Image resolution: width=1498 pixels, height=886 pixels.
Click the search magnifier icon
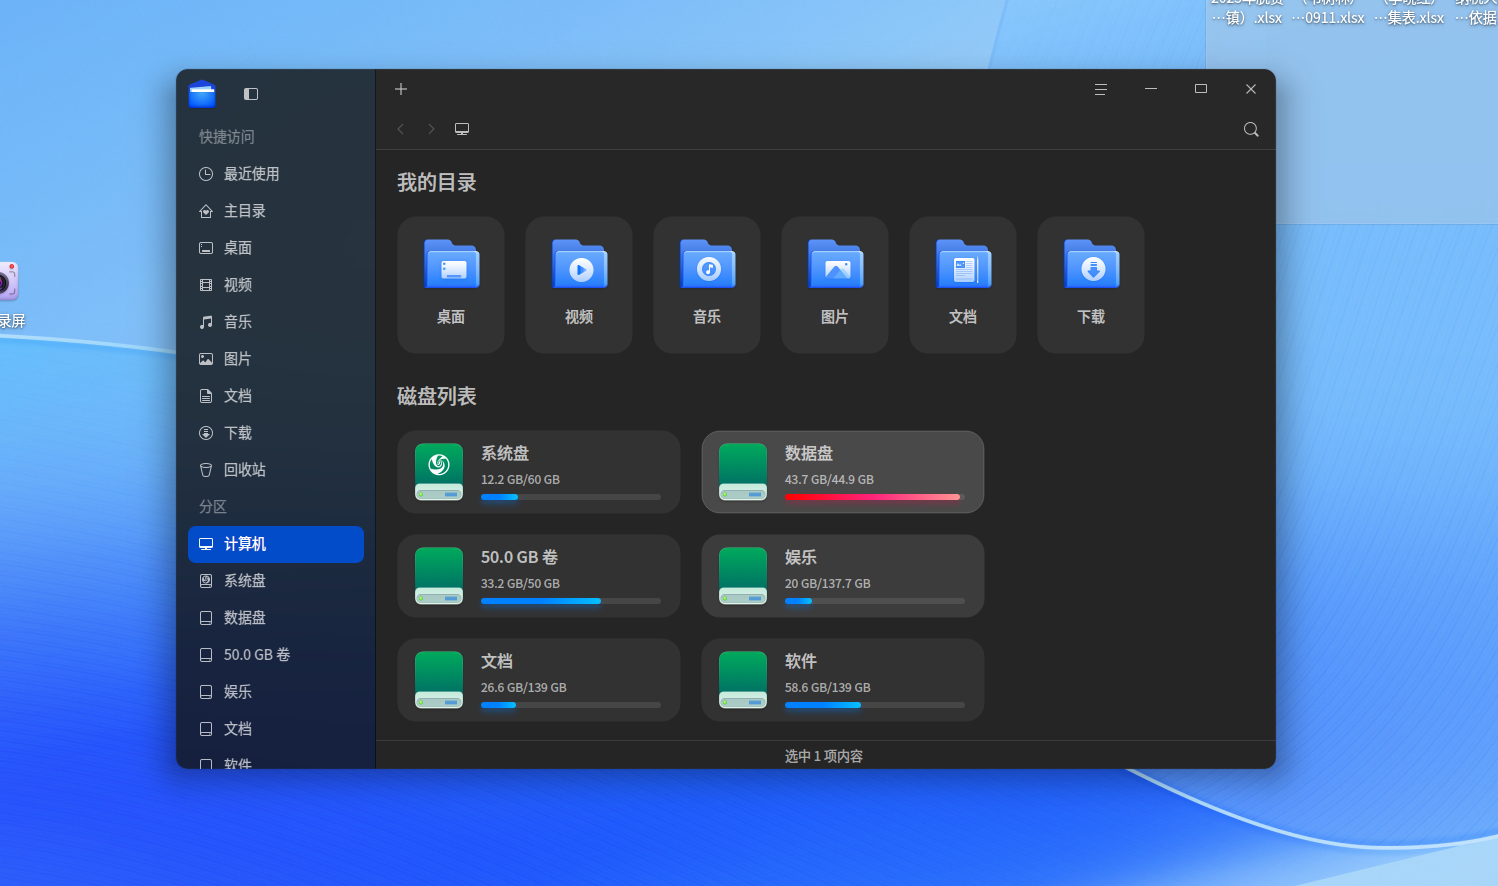coord(1251,129)
